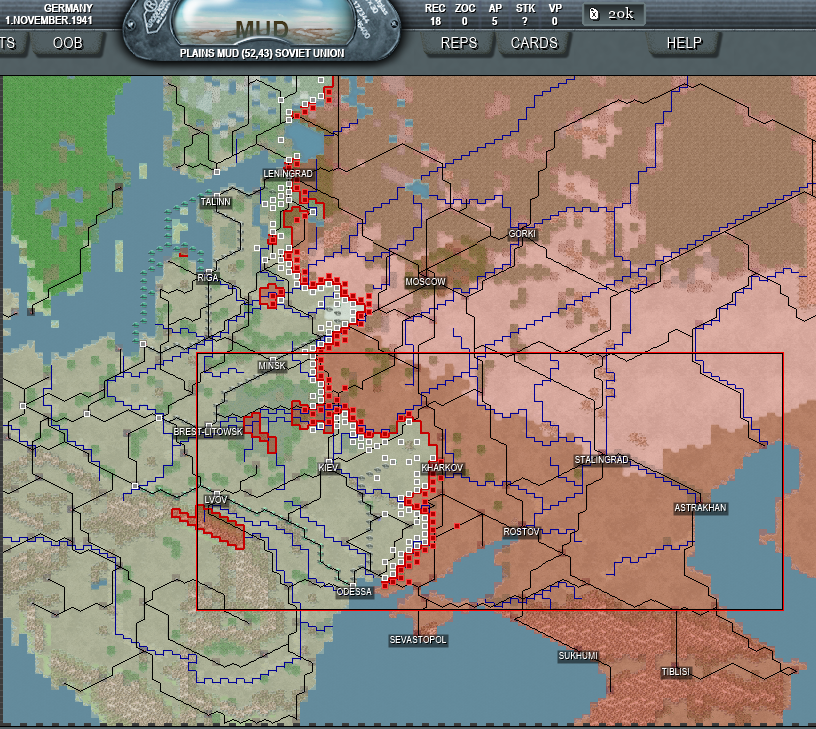Click the Kiev city marker

pyautogui.click(x=328, y=468)
